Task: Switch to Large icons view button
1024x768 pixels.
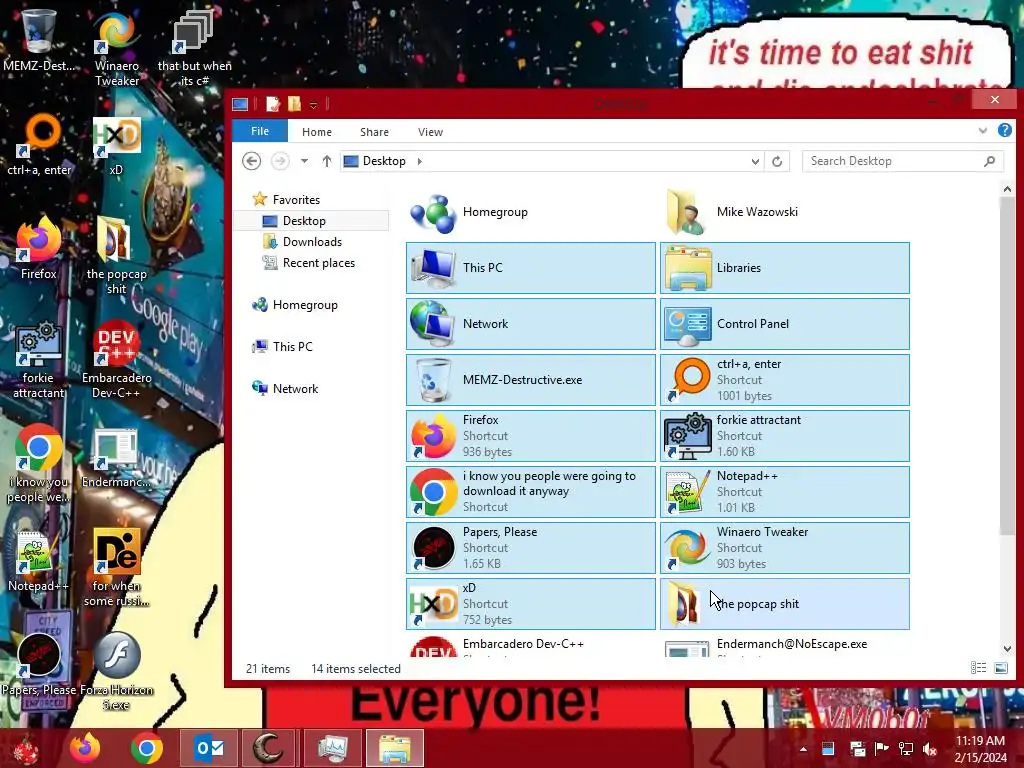Action: point(1000,667)
